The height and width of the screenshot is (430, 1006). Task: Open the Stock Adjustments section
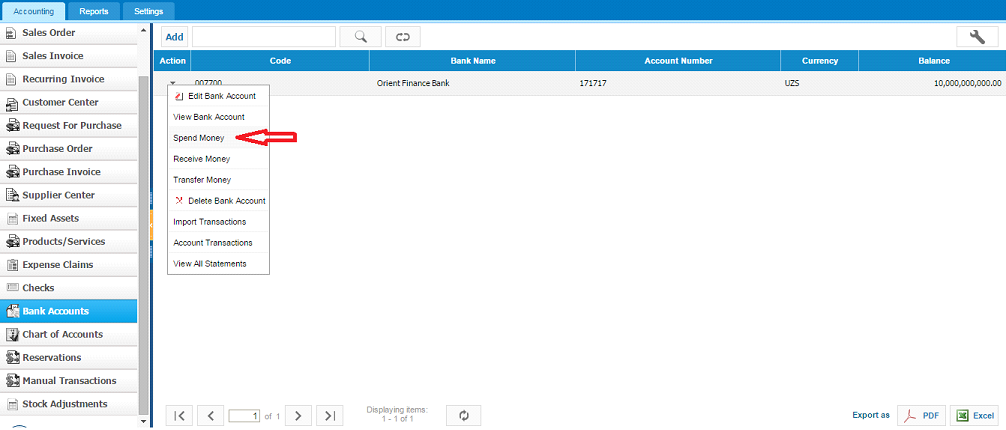[69, 404]
